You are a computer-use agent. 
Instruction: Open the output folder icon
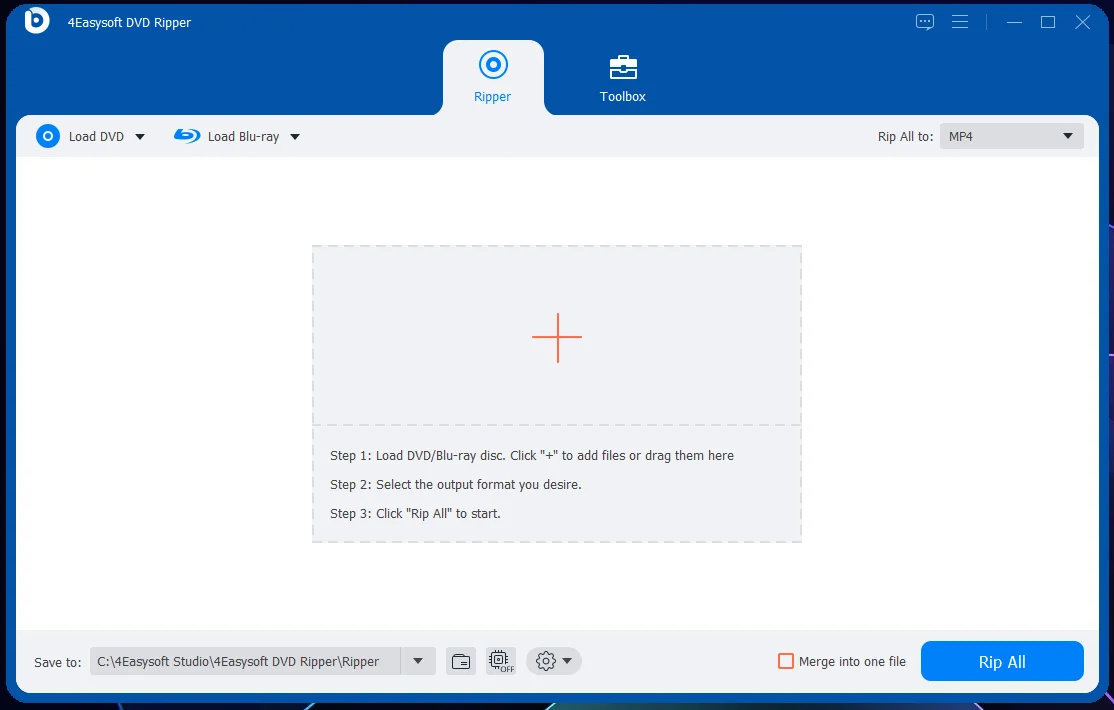(x=461, y=662)
